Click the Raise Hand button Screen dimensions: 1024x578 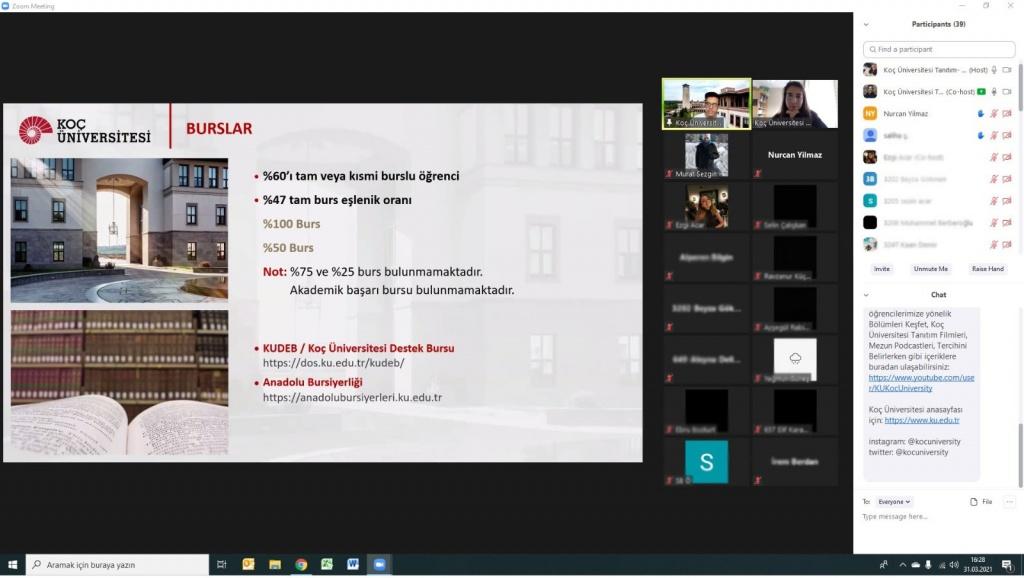click(987, 269)
